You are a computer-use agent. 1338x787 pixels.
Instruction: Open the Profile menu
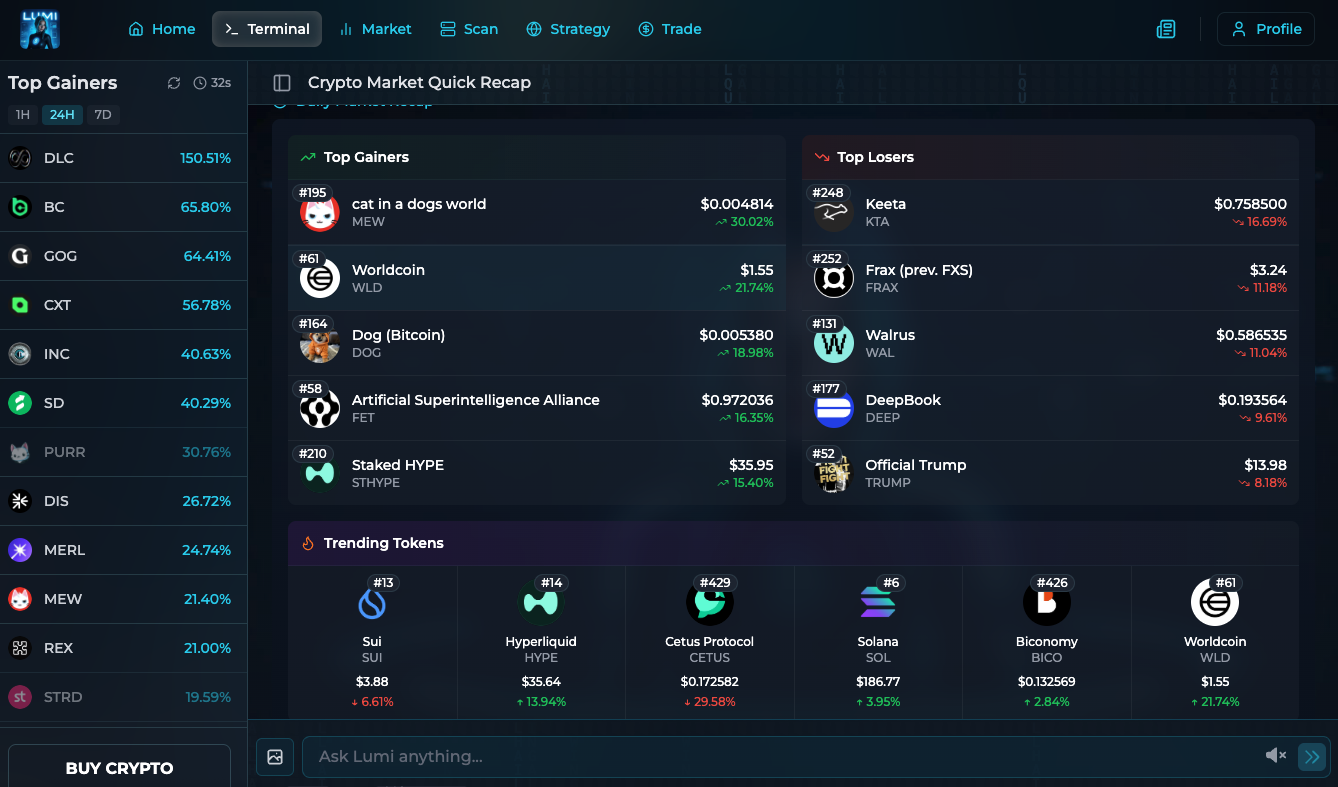pyautogui.click(x=1265, y=29)
